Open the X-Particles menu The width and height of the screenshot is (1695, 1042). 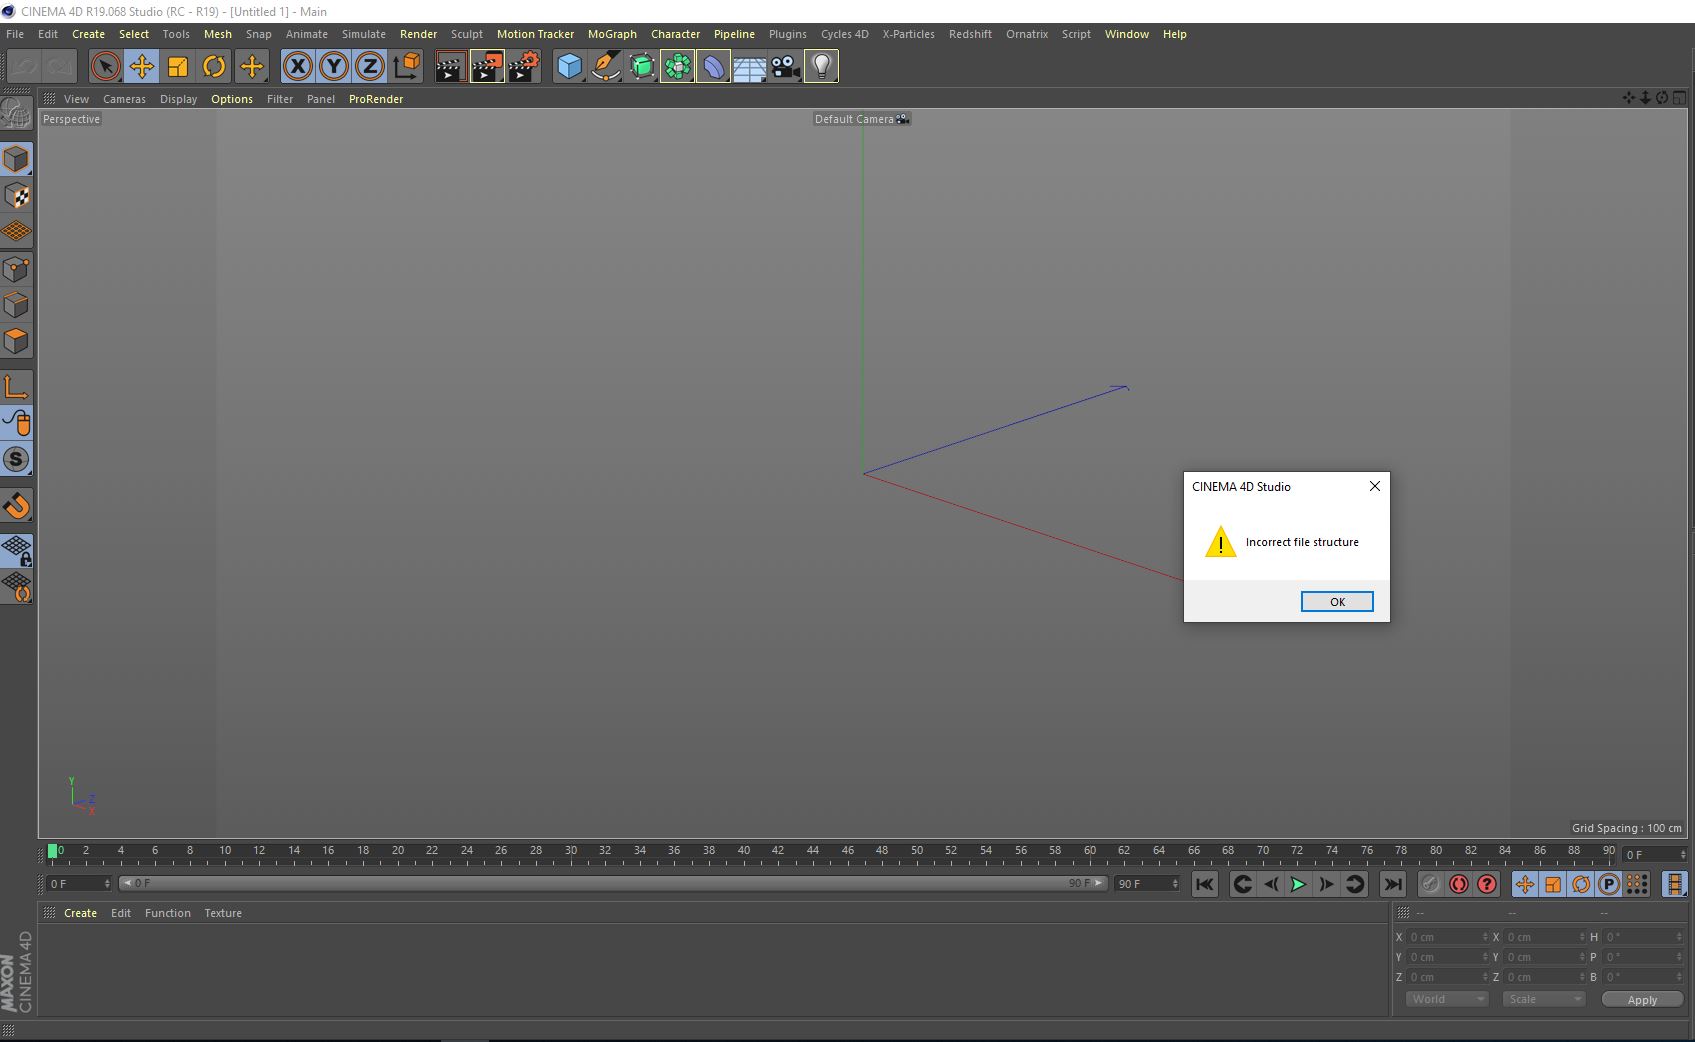(x=908, y=34)
